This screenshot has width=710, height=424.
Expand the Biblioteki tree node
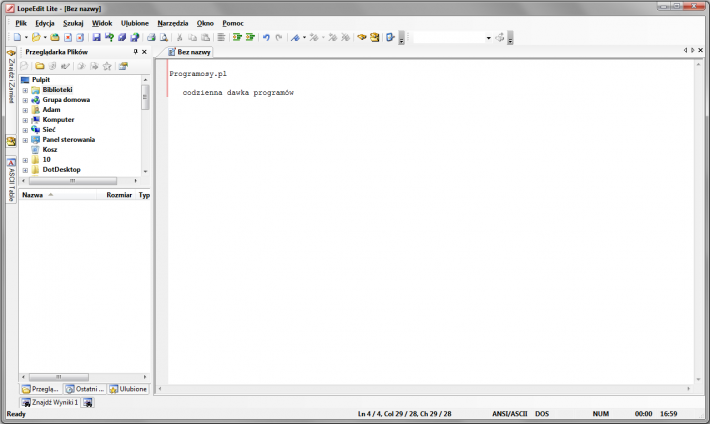tap(25, 90)
